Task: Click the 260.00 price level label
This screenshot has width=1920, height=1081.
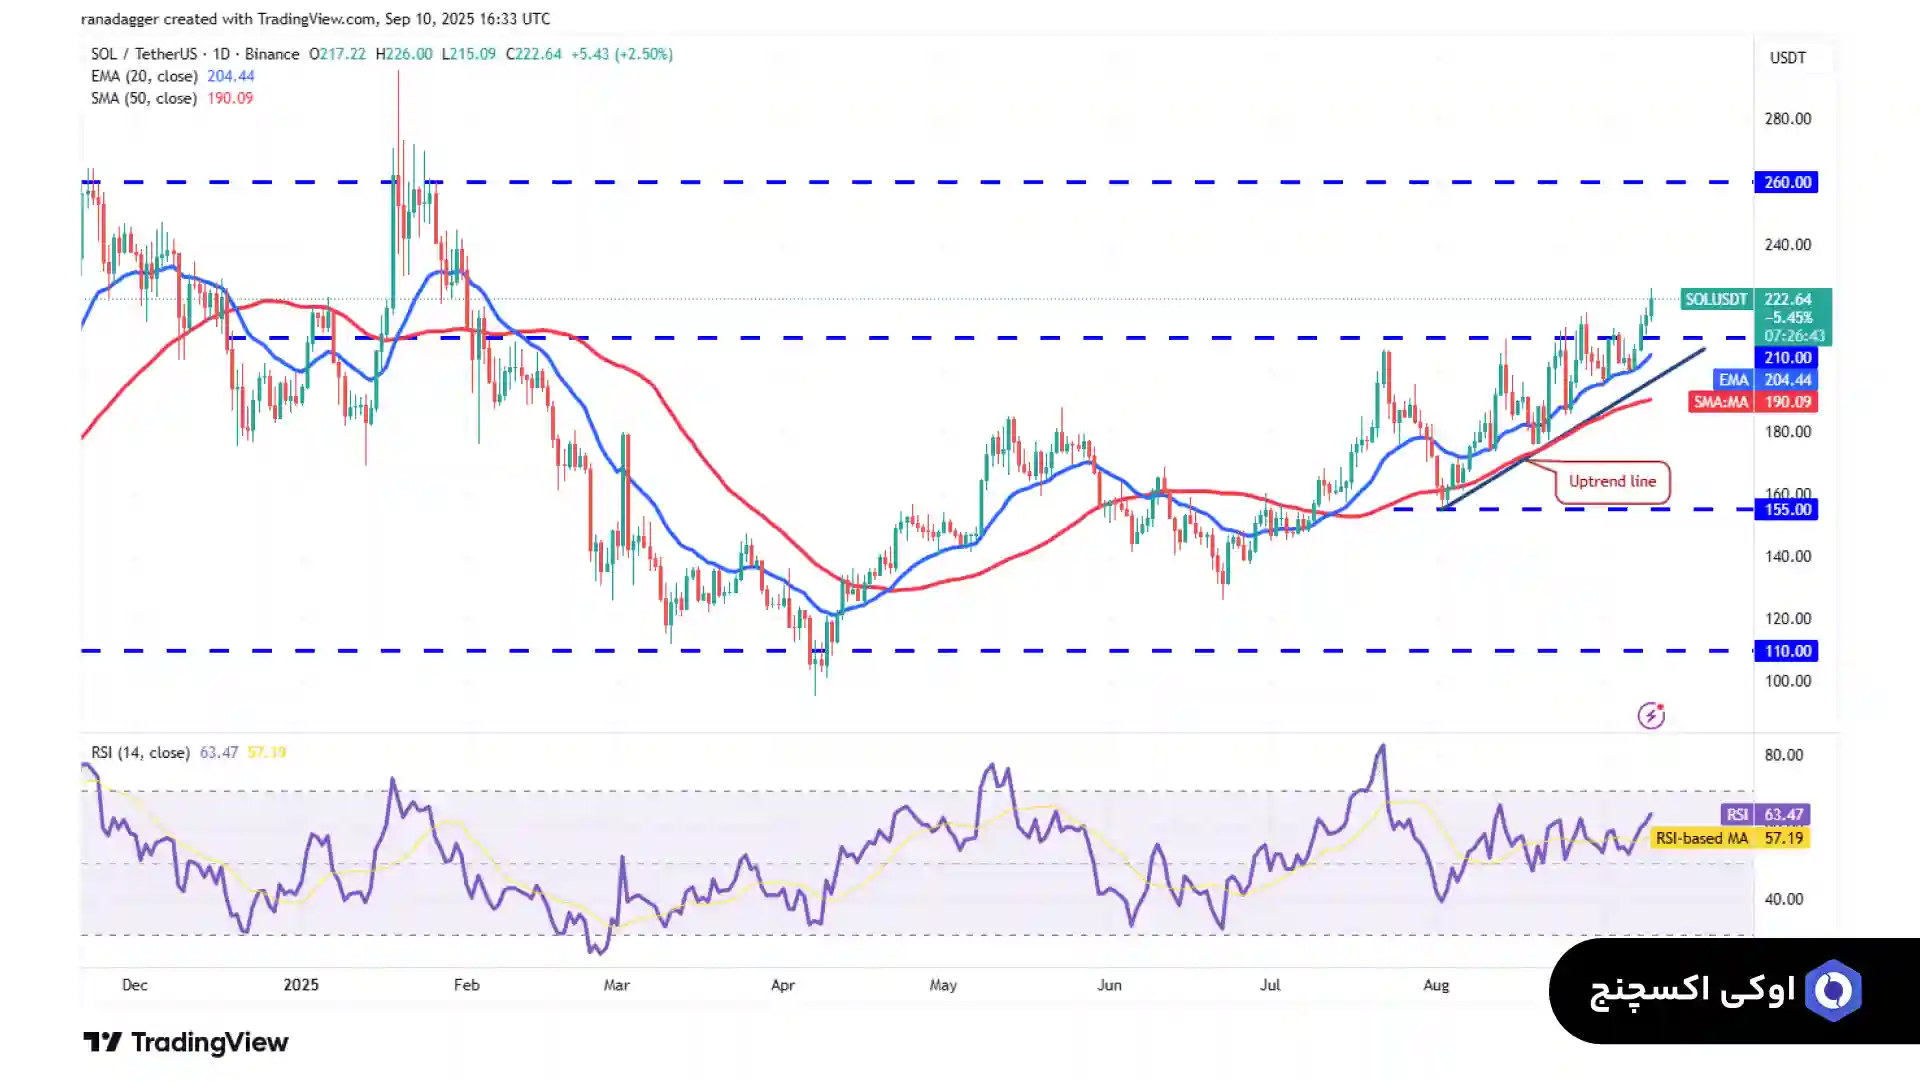Action: click(1786, 182)
